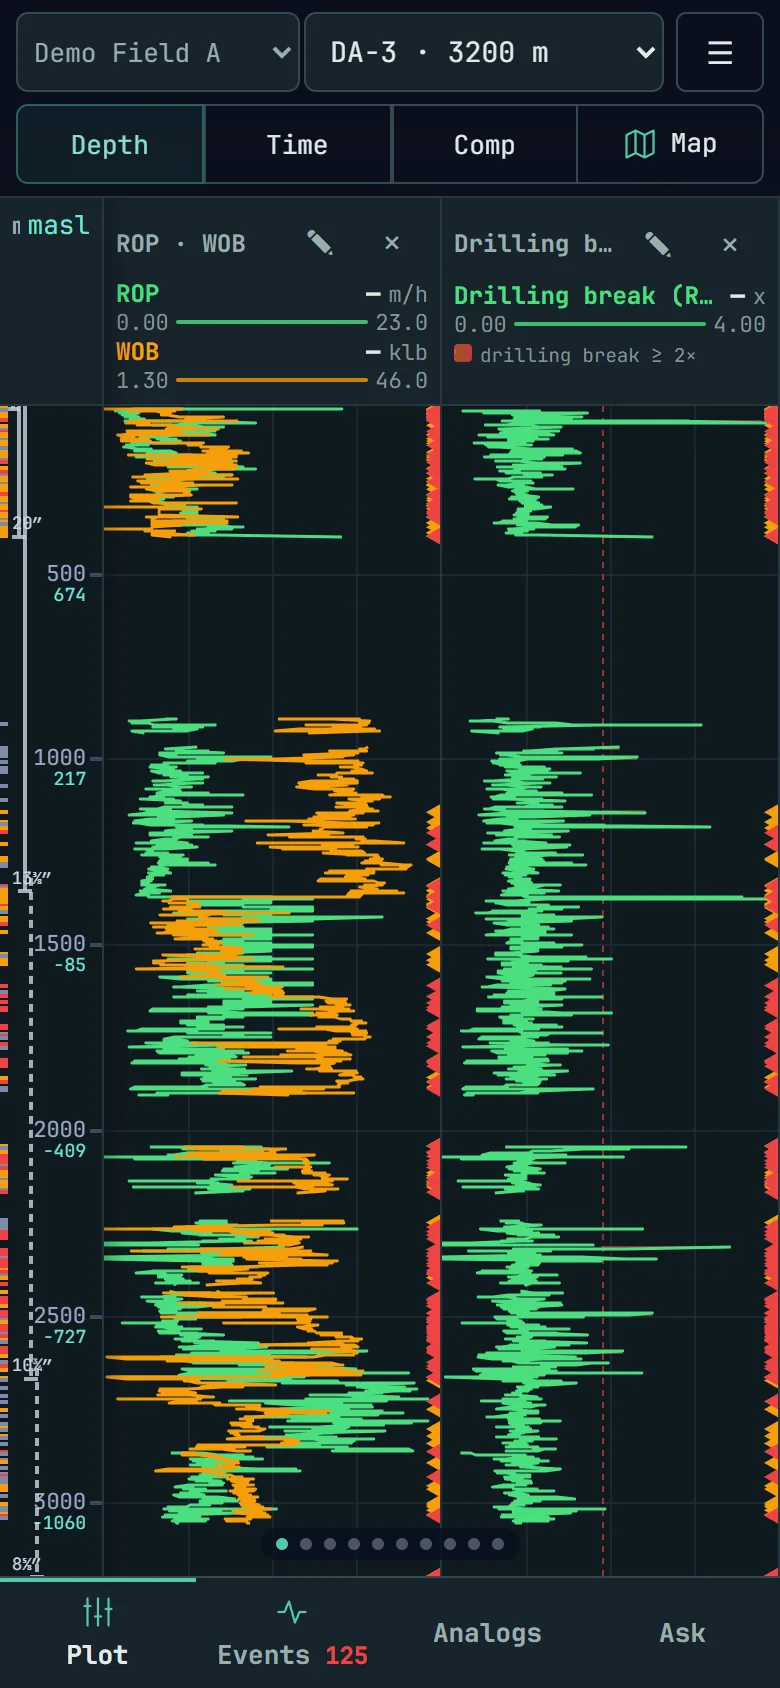Switch to the Depth tab
780x1688 pixels.
[x=110, y=144]
